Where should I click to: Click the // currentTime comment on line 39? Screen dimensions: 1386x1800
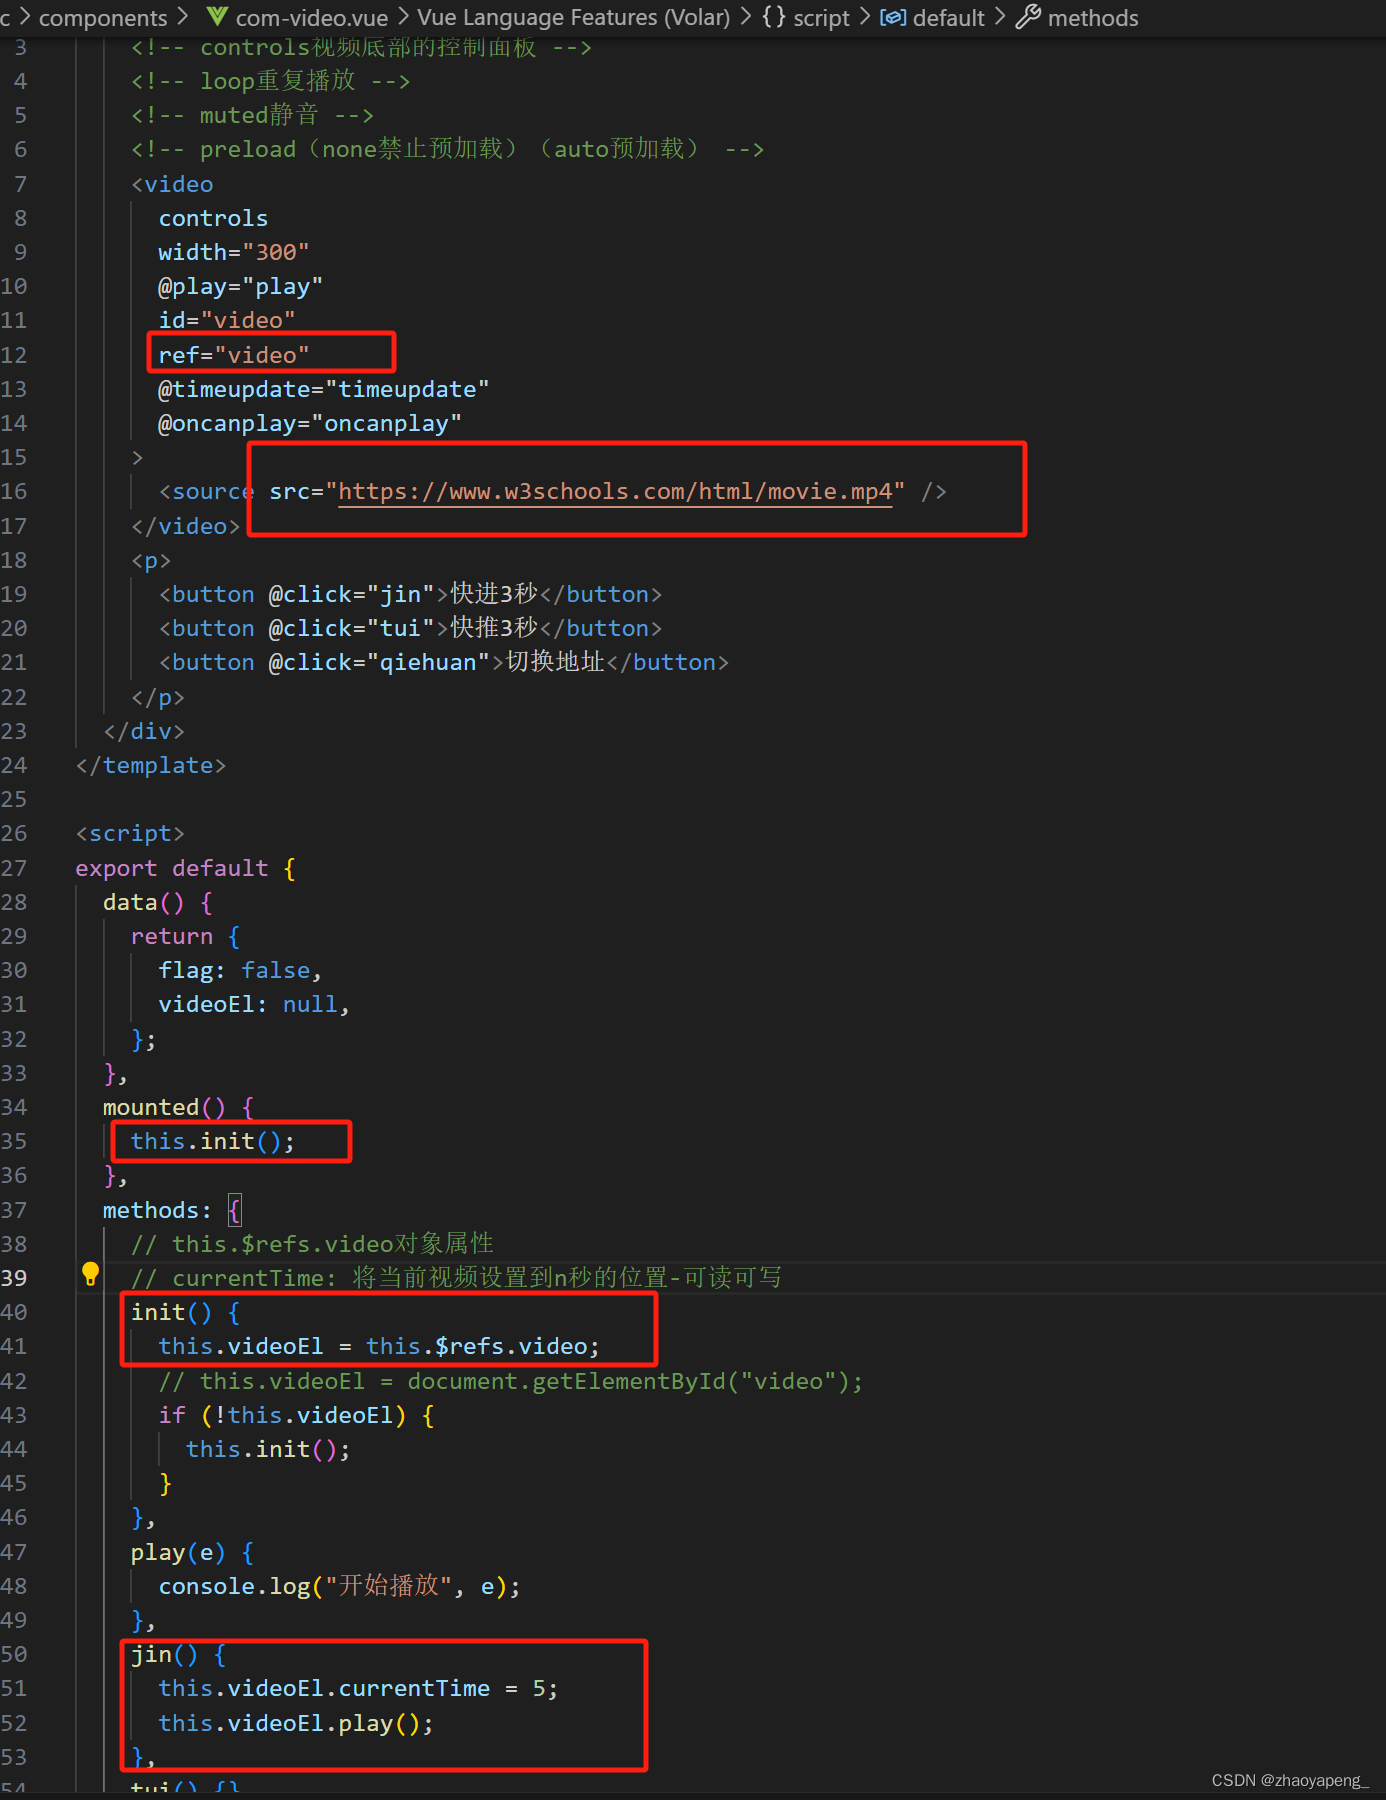pos(456,1278)
